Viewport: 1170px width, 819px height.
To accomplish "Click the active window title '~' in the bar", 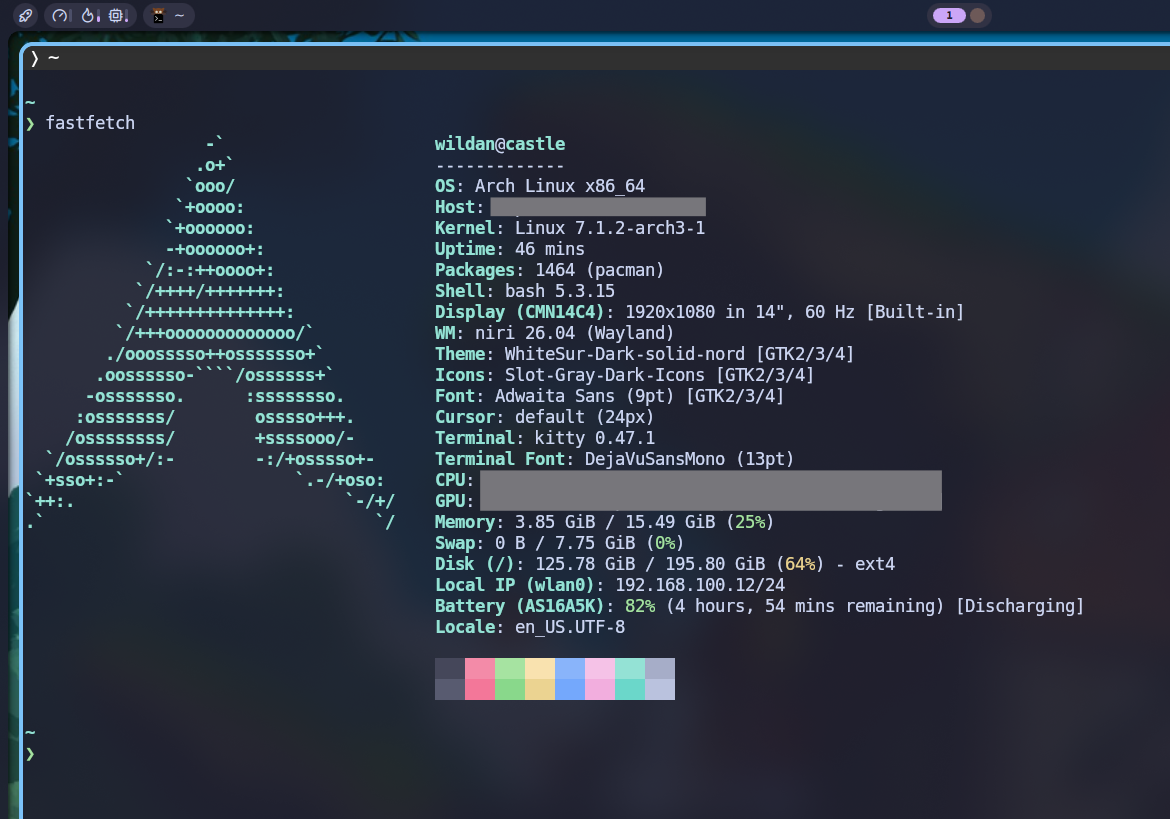I will coord(179,15).
